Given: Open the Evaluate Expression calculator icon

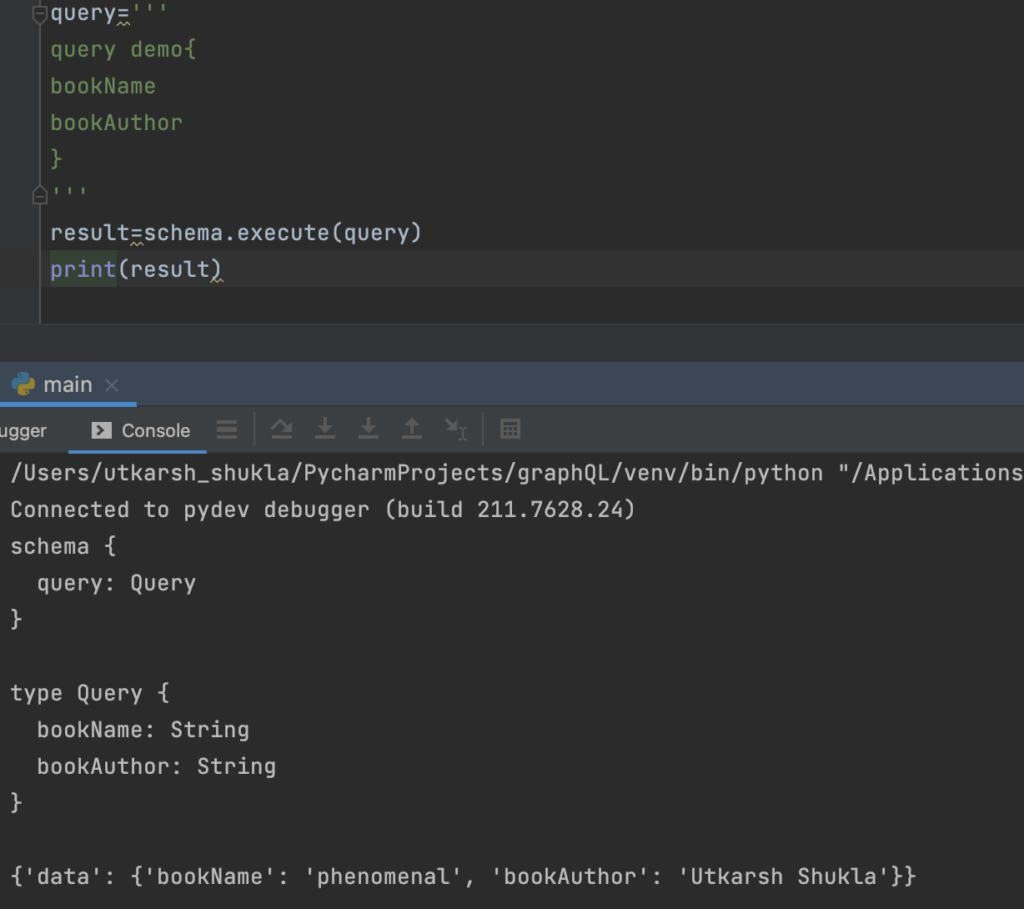Looking at the screenshot, I should tap(510, 429).
